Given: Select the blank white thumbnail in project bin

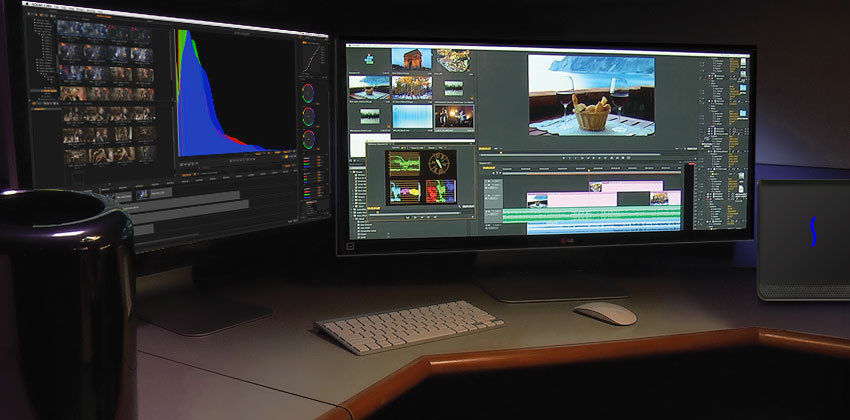Looking at the screenshot, I should tap(369, 145).
